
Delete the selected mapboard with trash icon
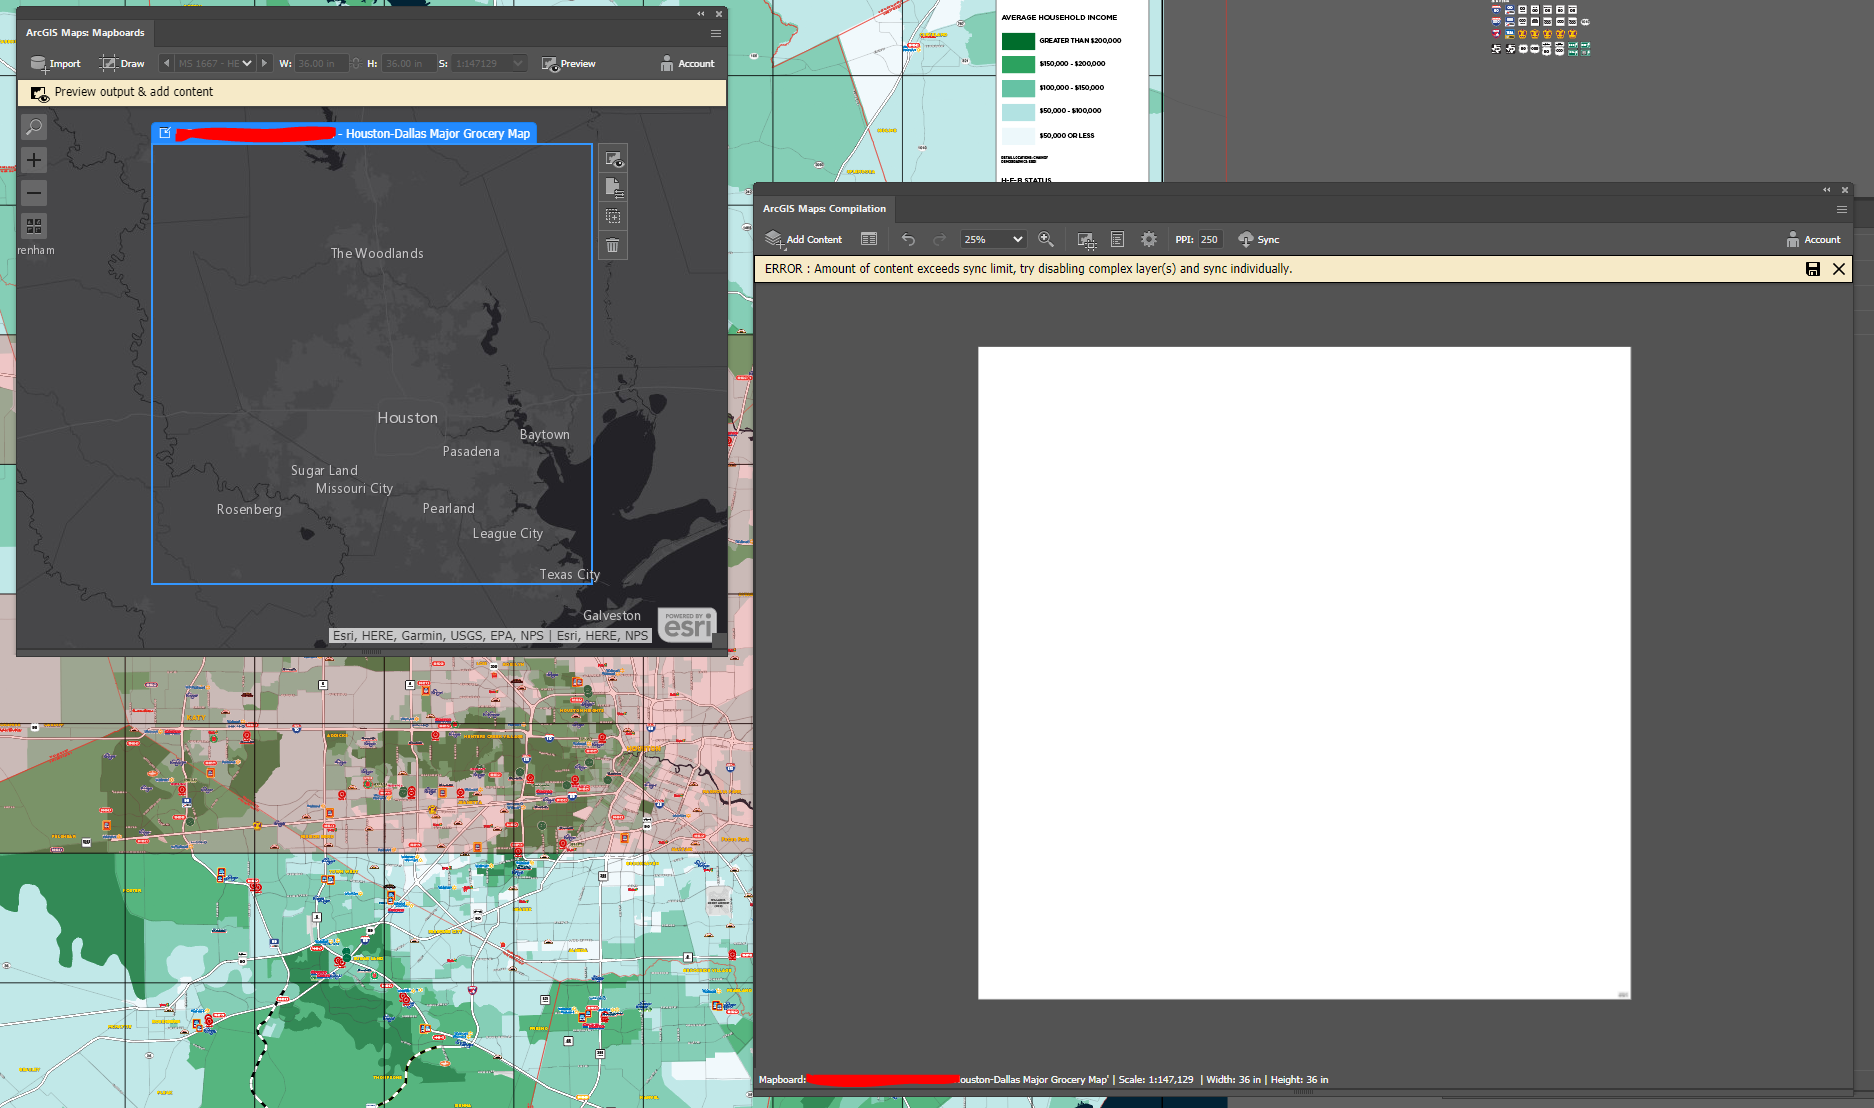613,246
